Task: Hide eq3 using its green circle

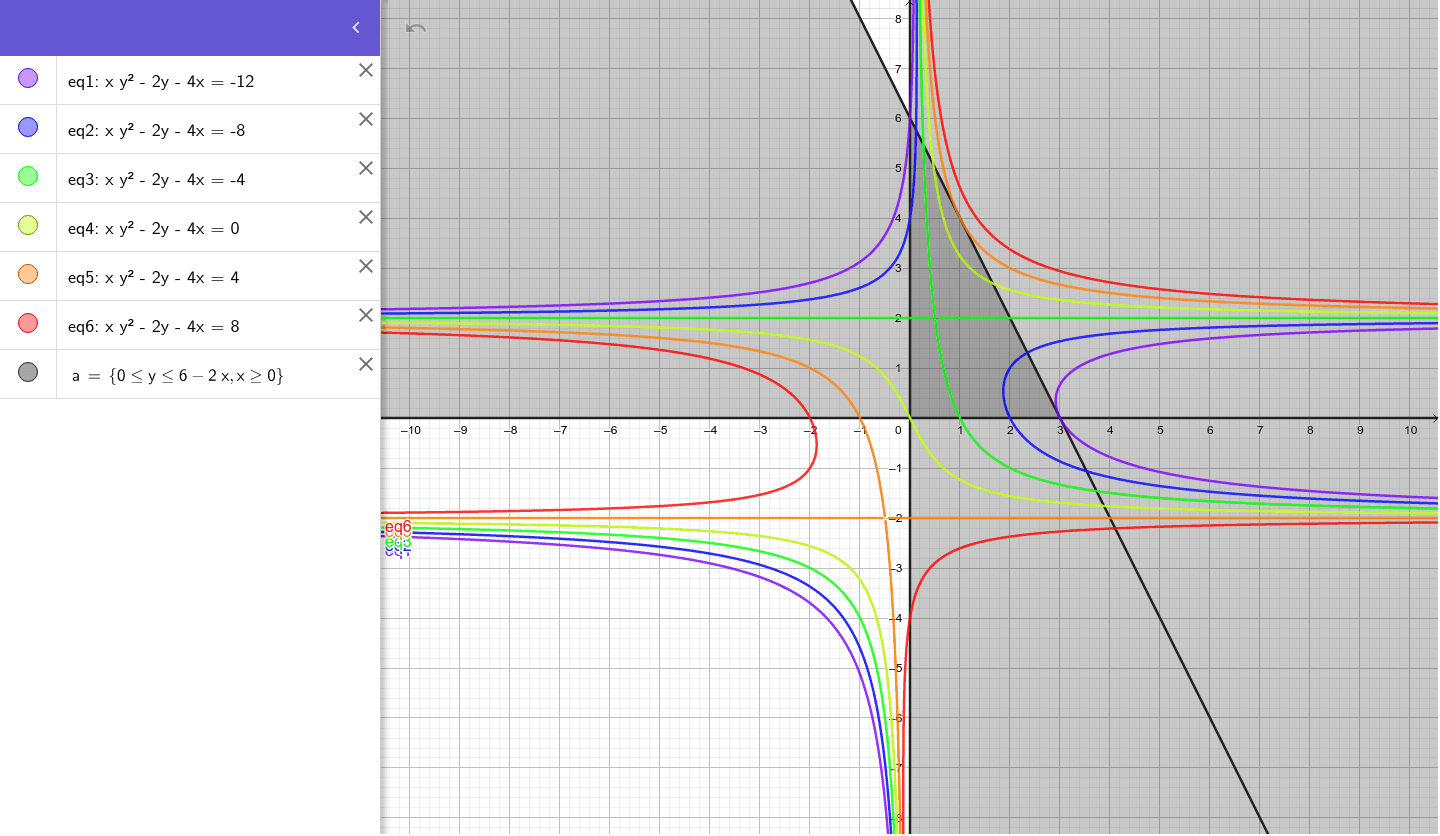Action: (x=28, y=176)
